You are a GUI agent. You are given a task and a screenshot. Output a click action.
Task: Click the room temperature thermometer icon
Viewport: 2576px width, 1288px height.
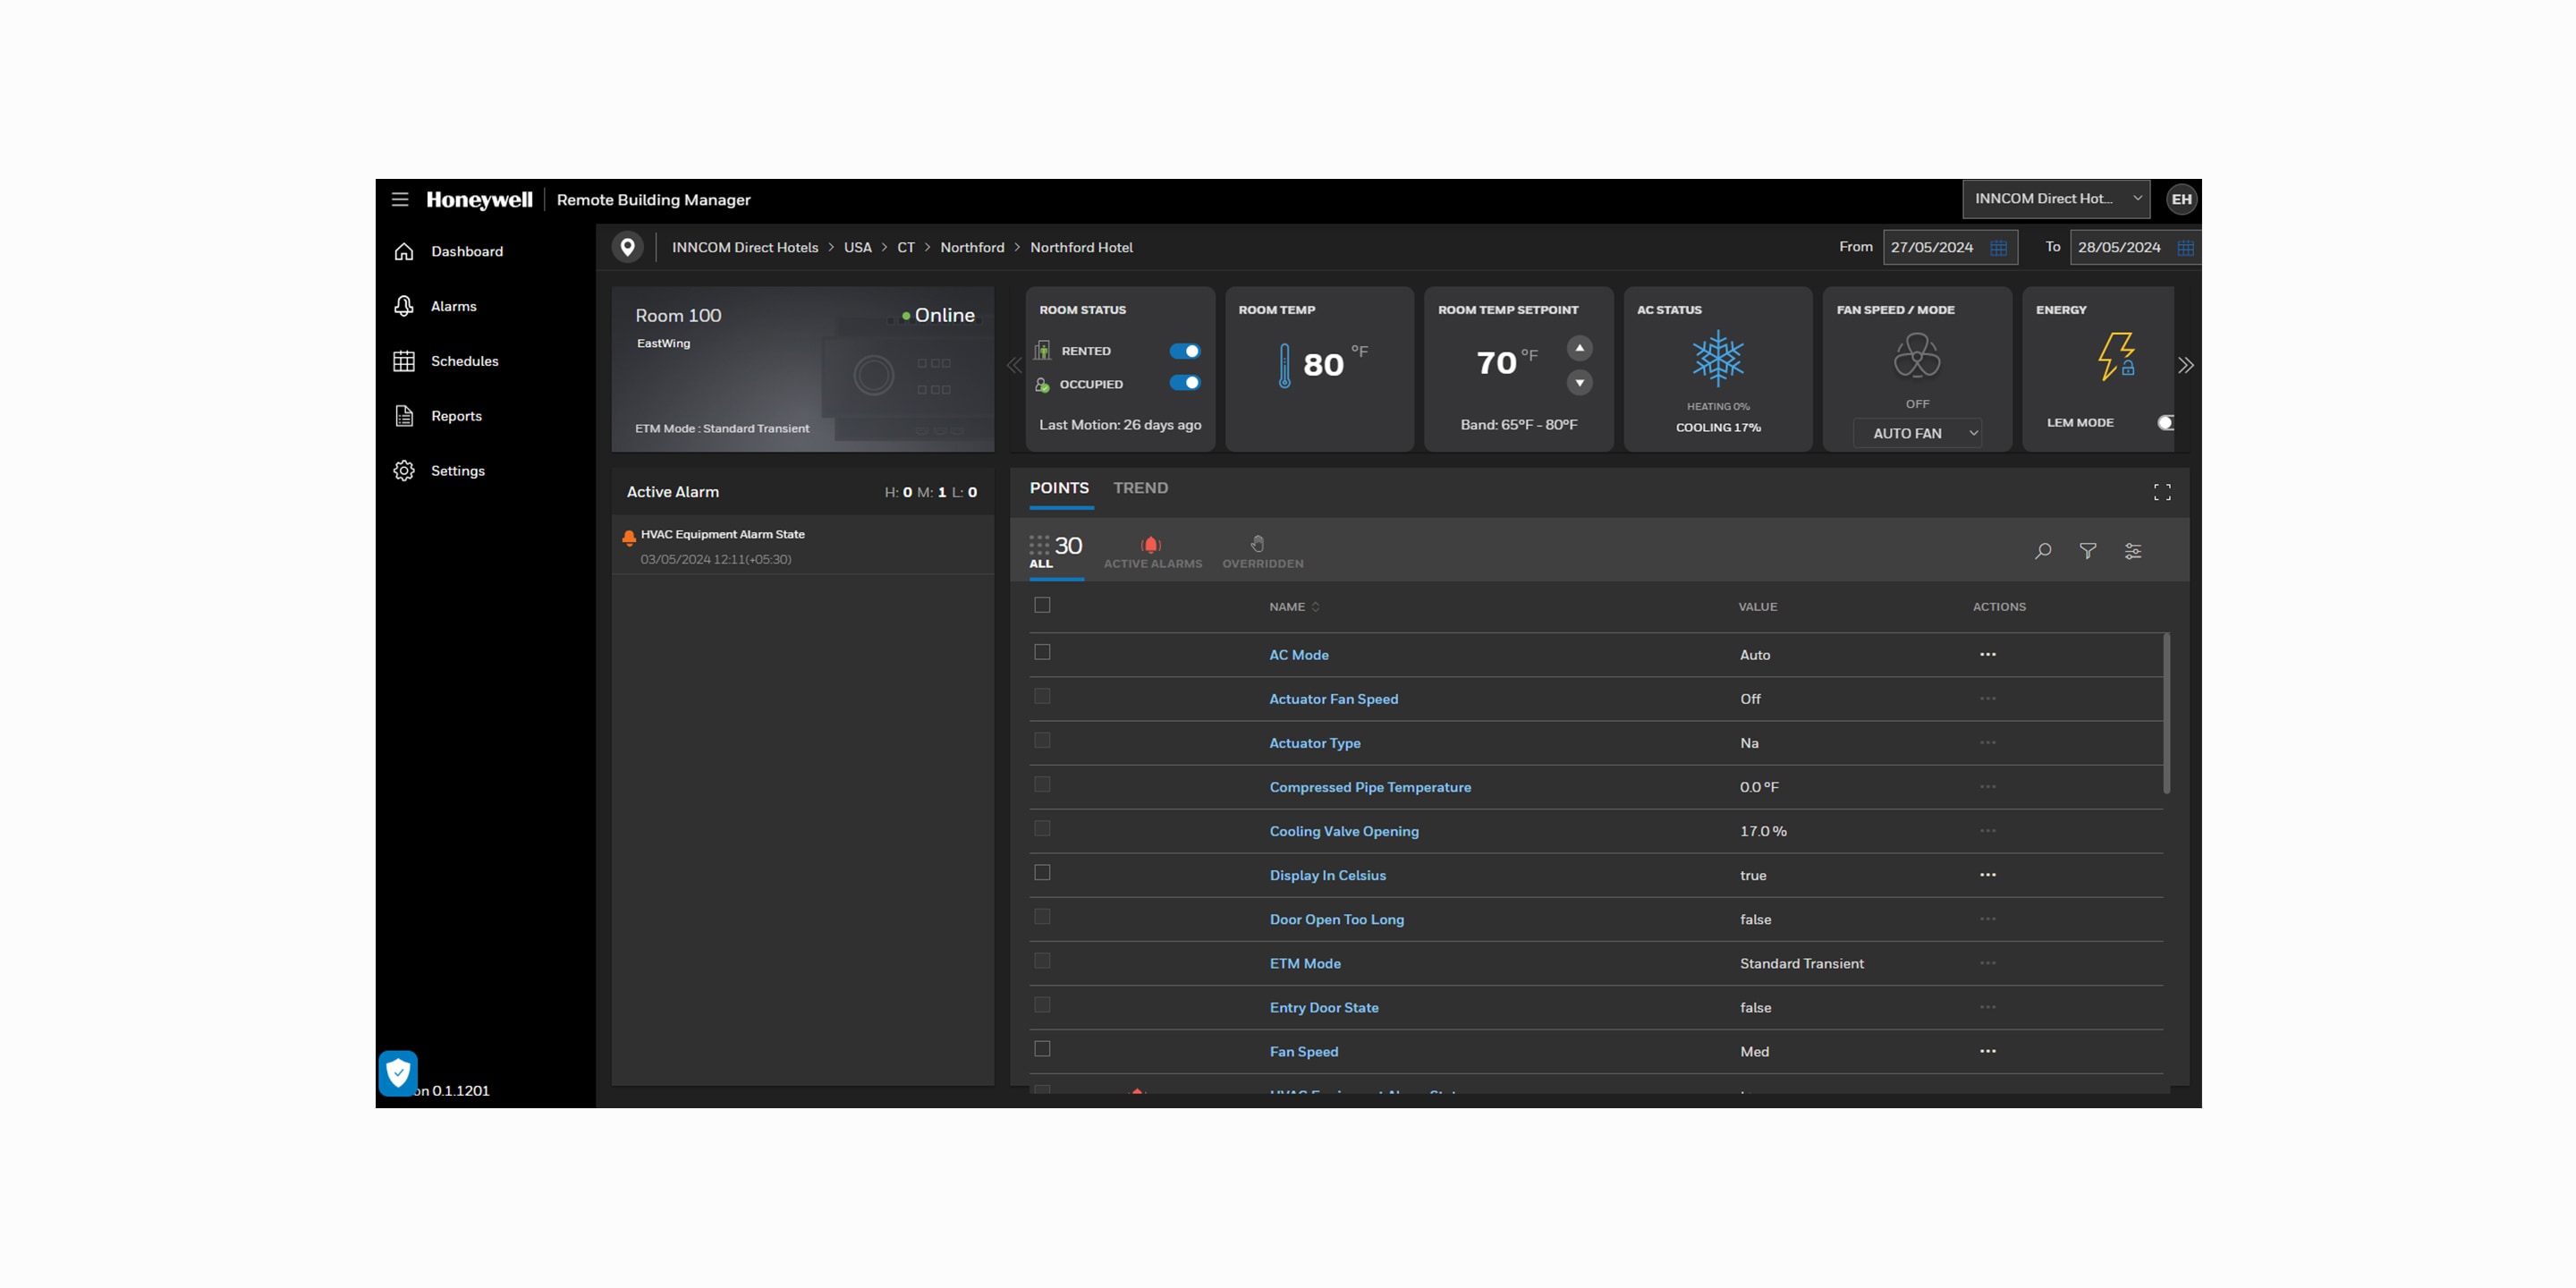[x=1284, y=365]
